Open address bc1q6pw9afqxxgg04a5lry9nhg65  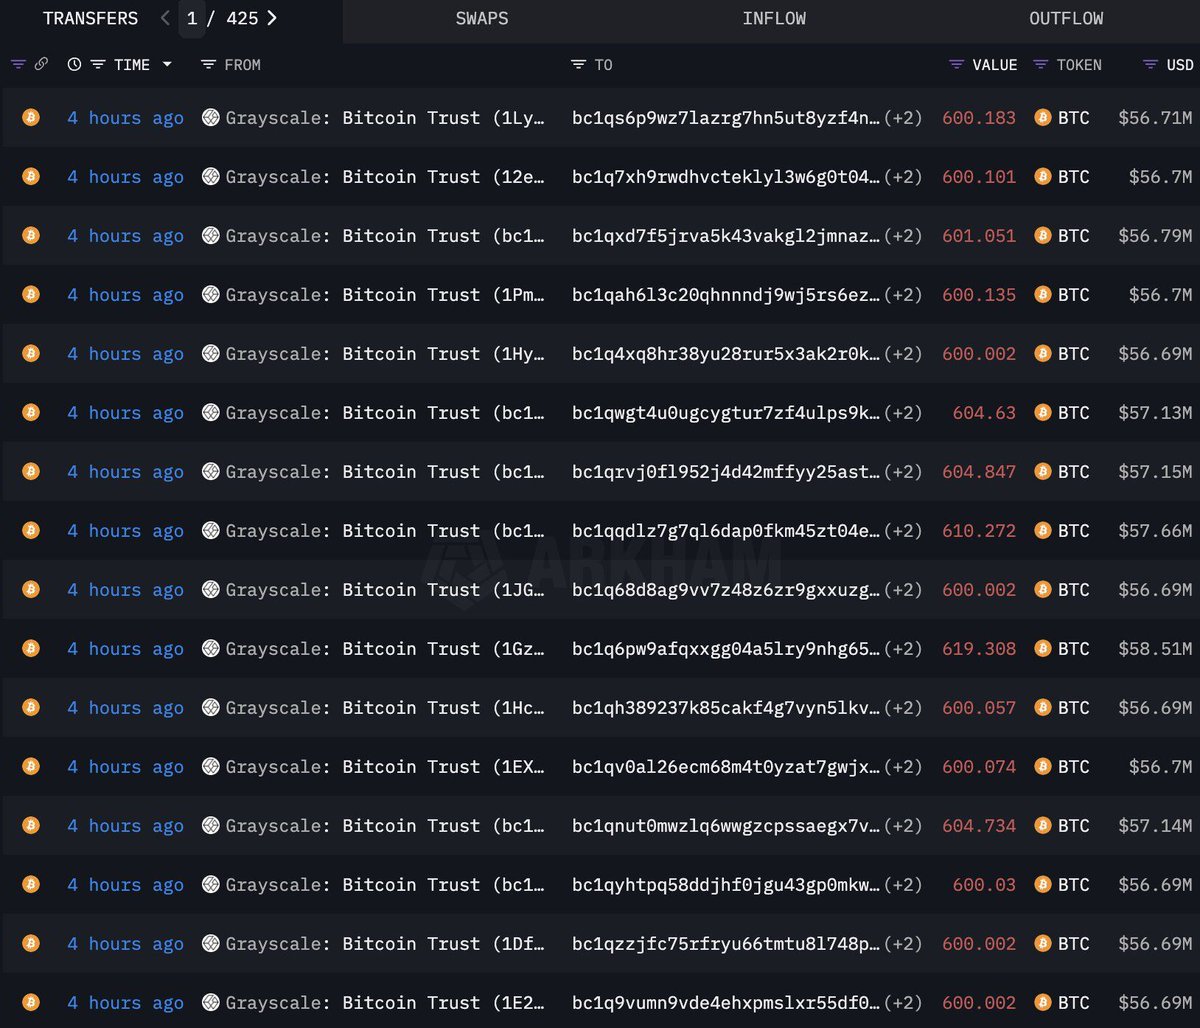pos(727,649)
